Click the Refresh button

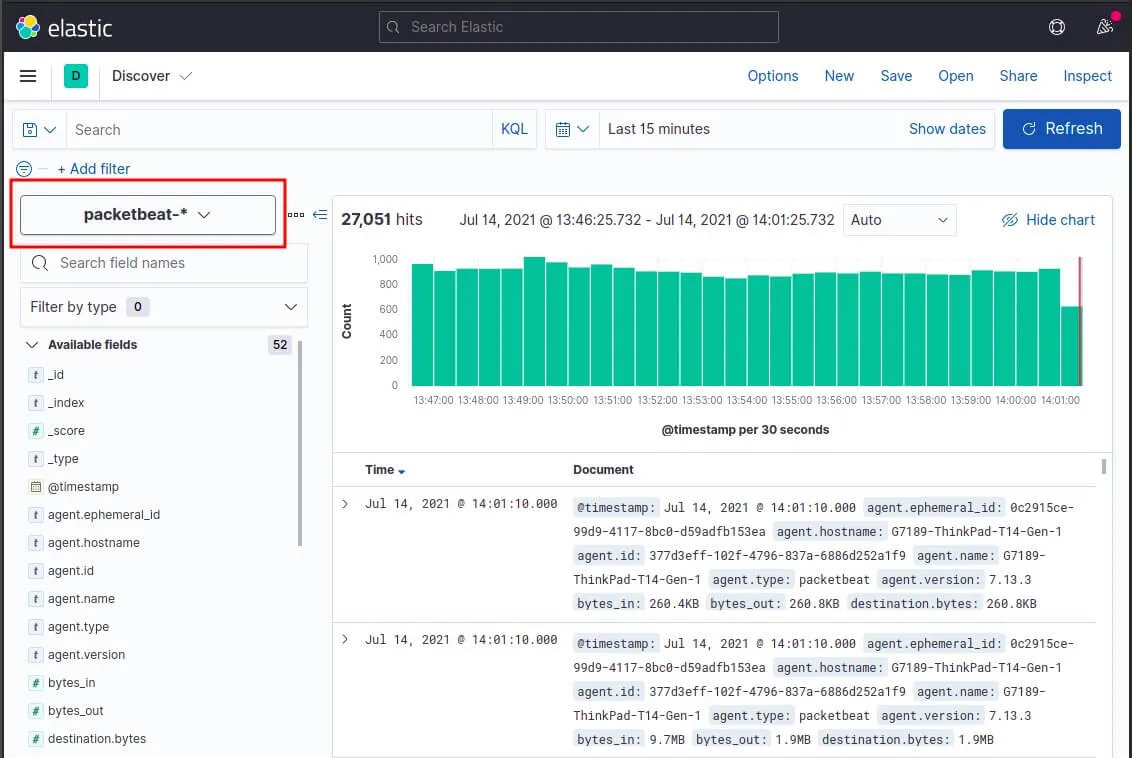coord(1061,129)
